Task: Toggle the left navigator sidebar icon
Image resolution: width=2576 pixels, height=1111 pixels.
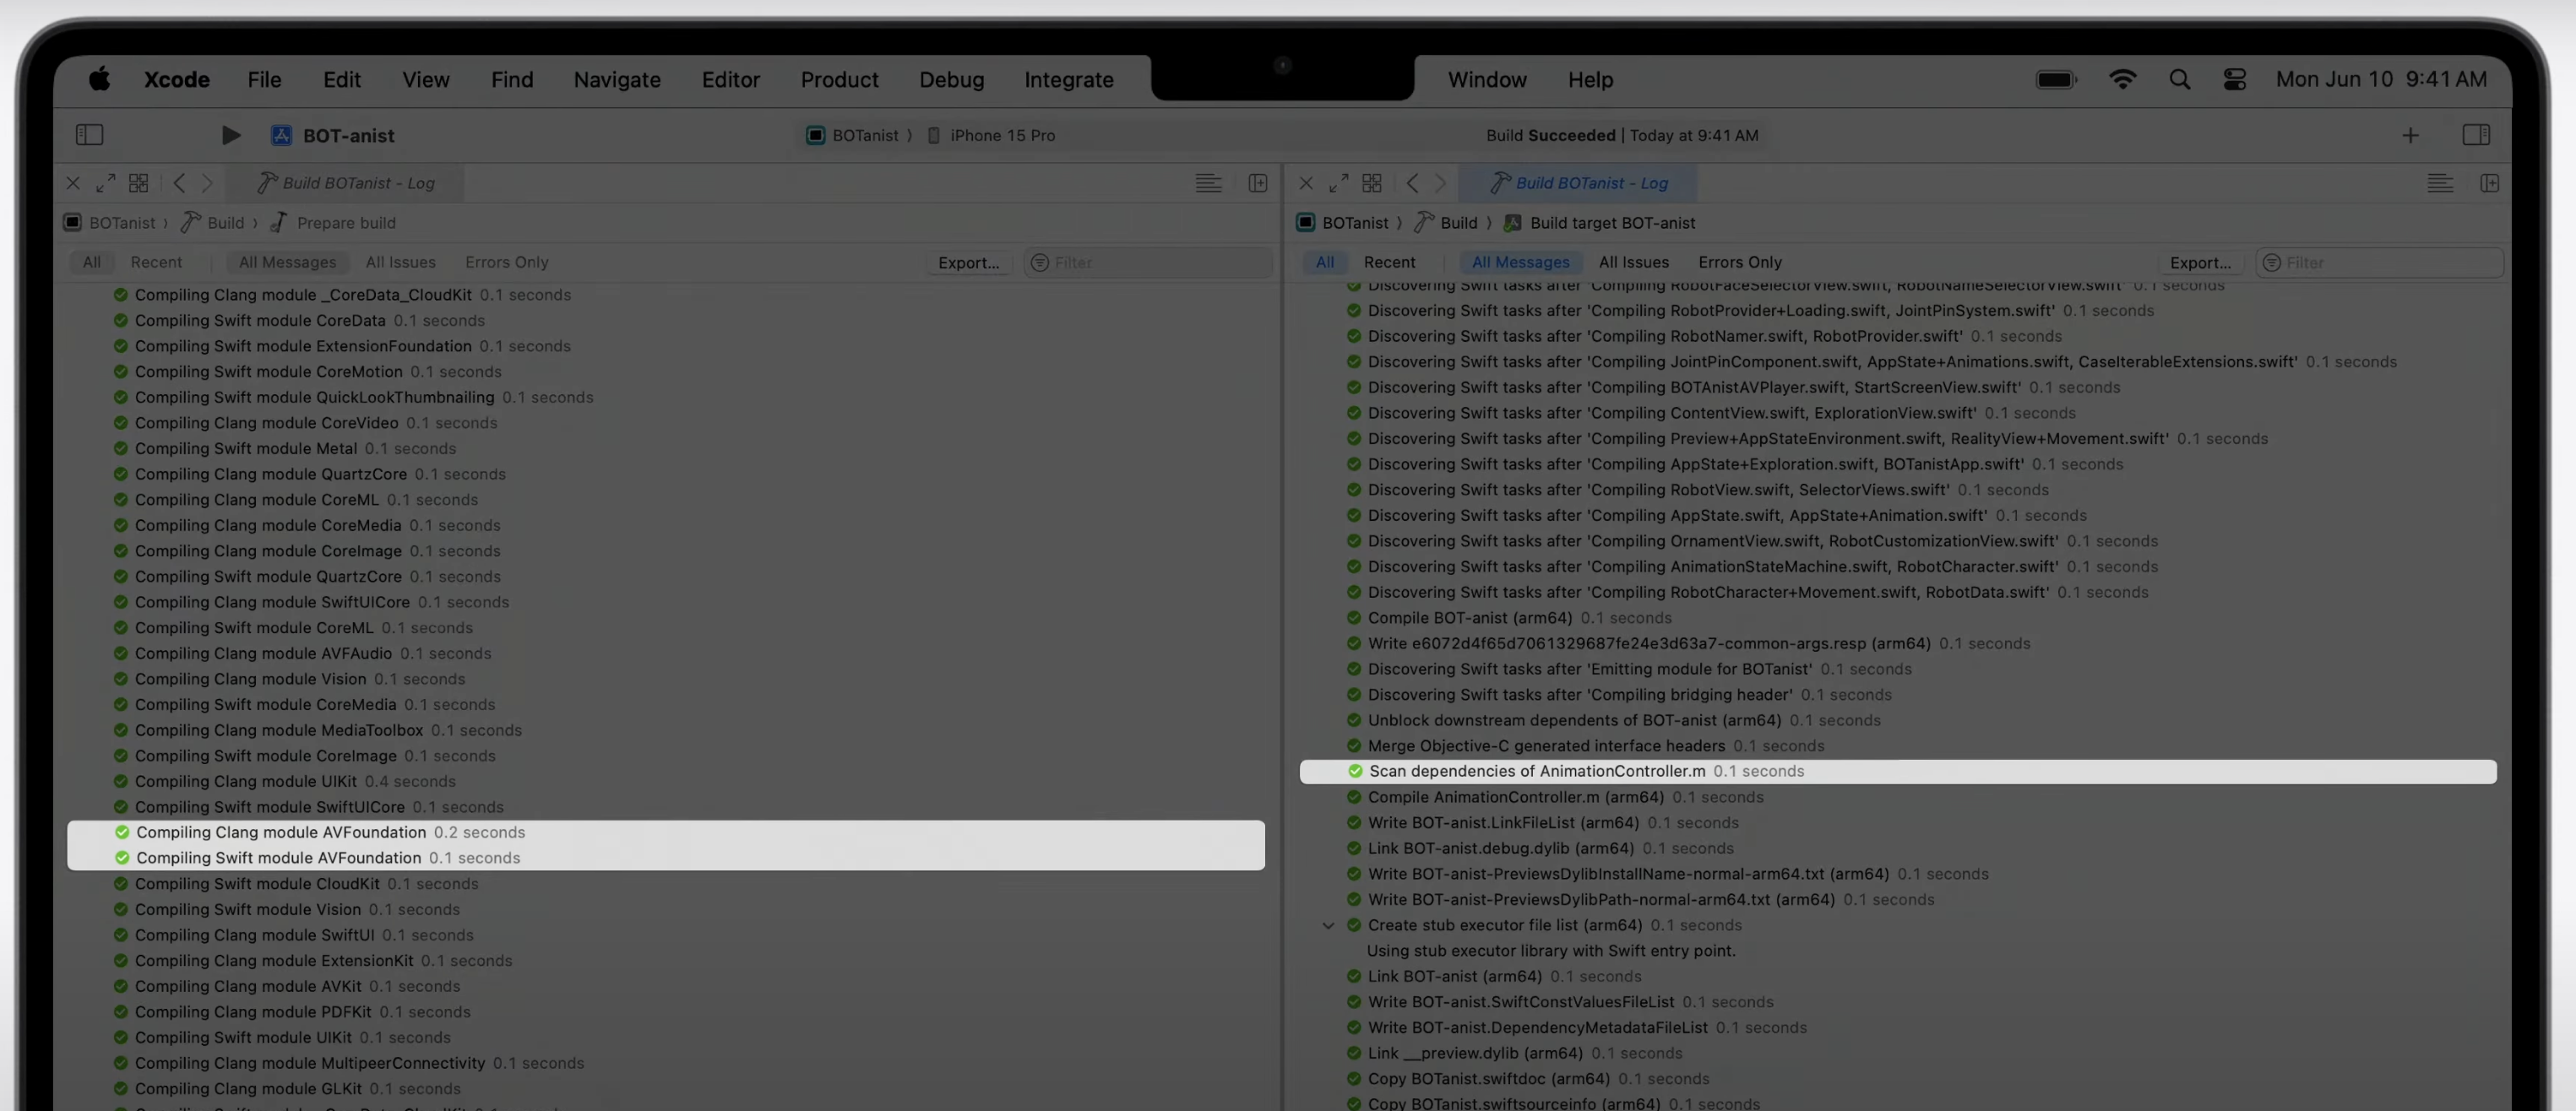Action: [x=90, y=135]
